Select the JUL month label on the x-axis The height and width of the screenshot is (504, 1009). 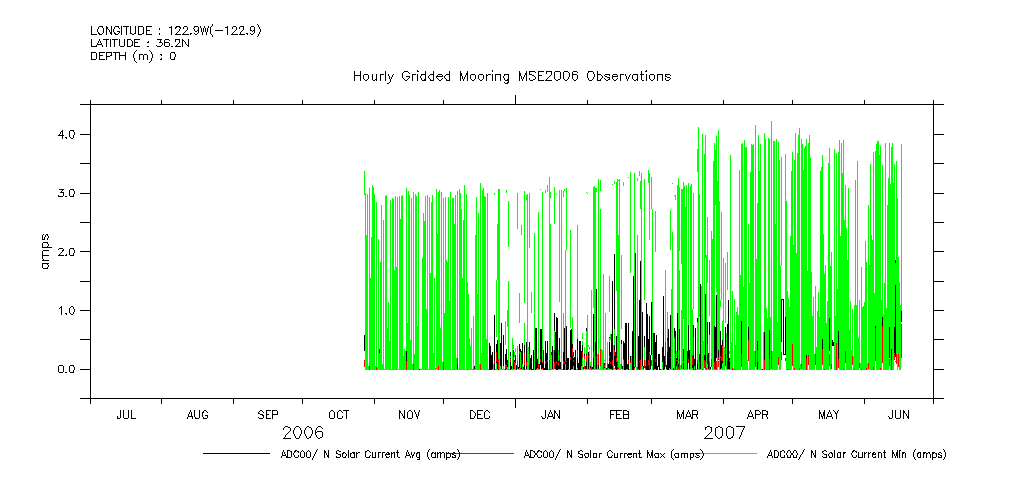(x=126, y=414)
